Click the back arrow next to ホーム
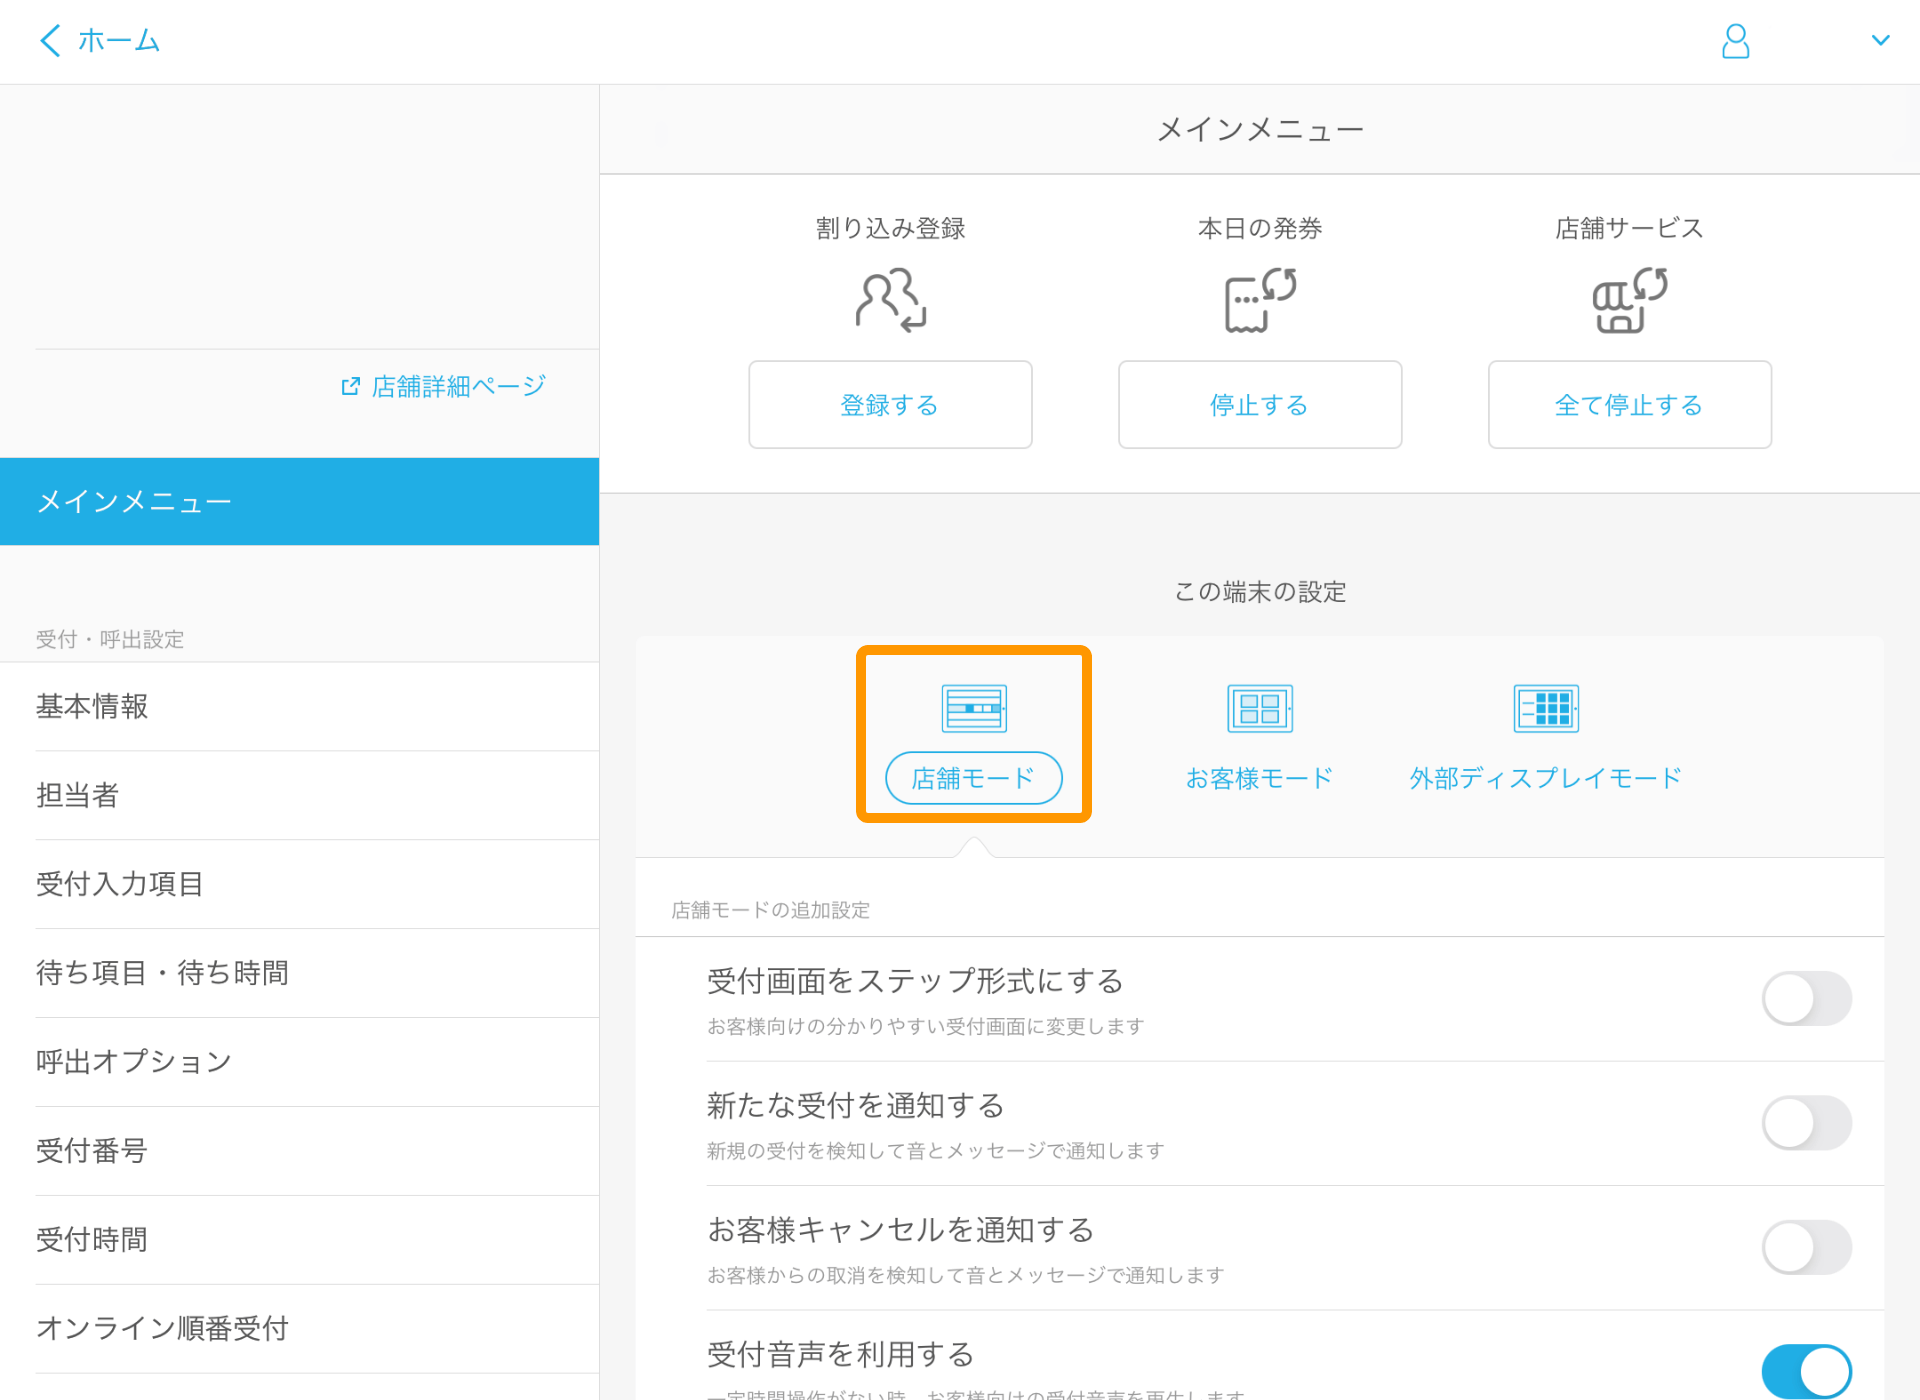Image resolution: width=1920 pixels, height=1400 pixels. click(x=49, y=40)
